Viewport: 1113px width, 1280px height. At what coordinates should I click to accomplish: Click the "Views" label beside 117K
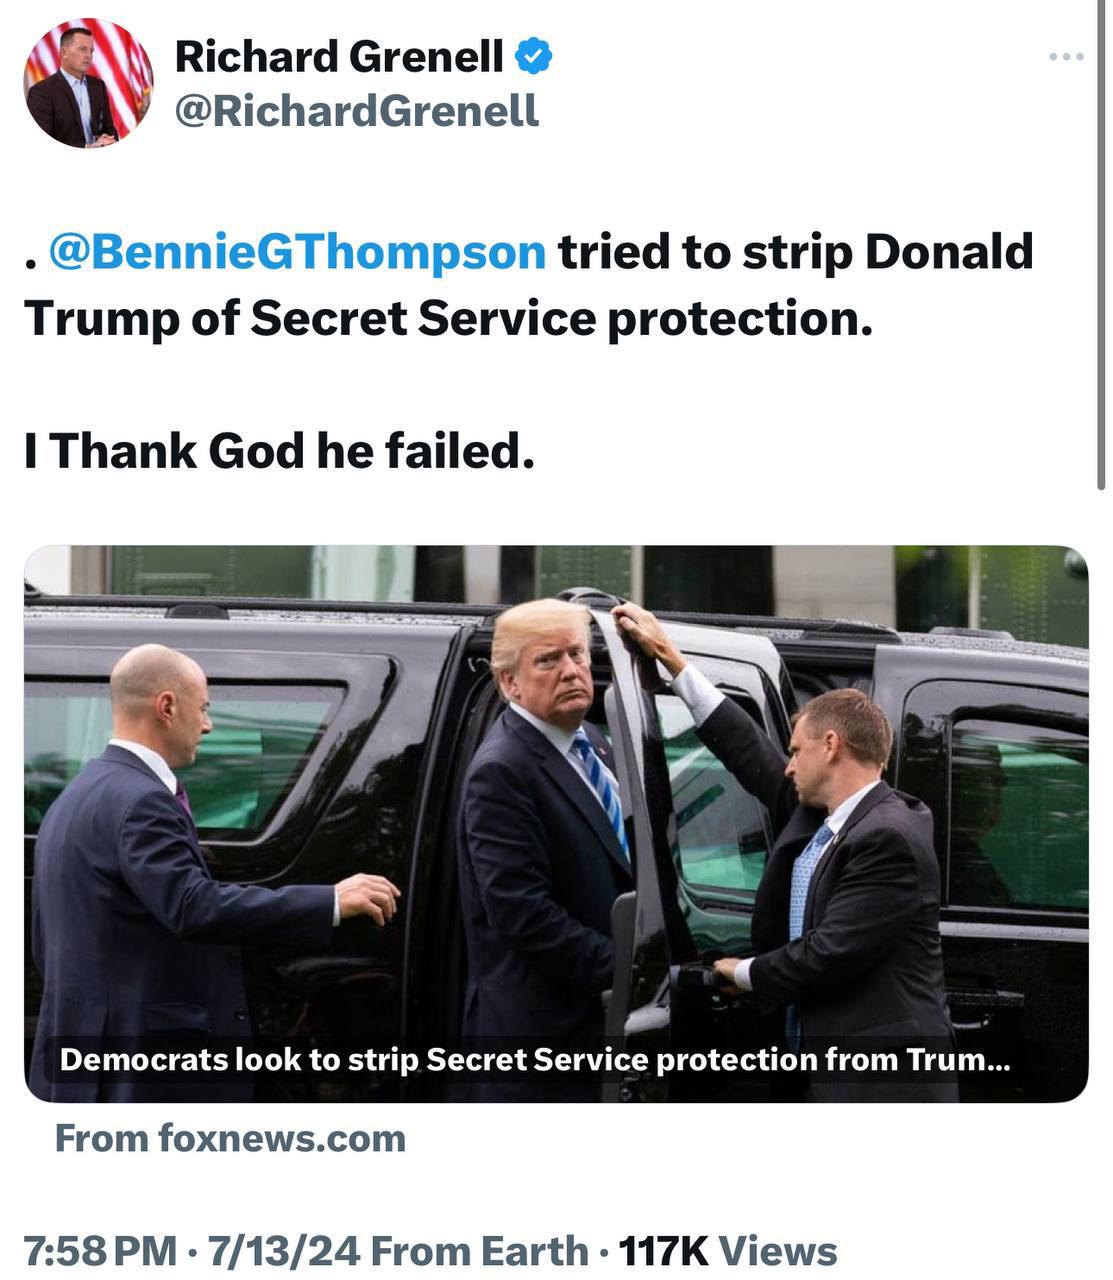pyautogui.click(x=777, y=1251)
